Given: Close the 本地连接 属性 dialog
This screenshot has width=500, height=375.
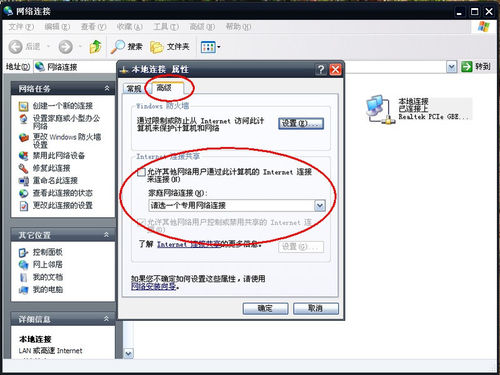Looking at the screenshot, I should point(335,69).
